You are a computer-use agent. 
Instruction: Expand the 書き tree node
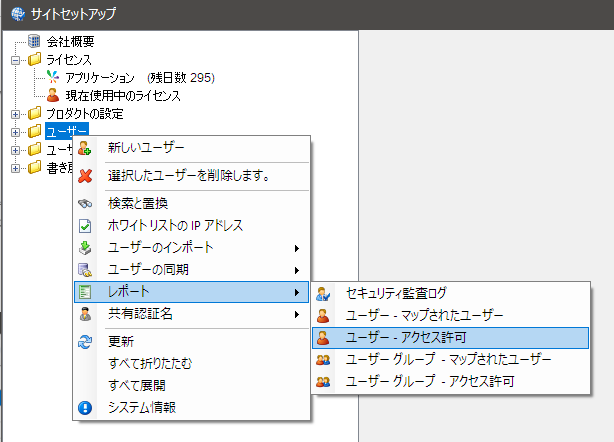click(15, 168)
